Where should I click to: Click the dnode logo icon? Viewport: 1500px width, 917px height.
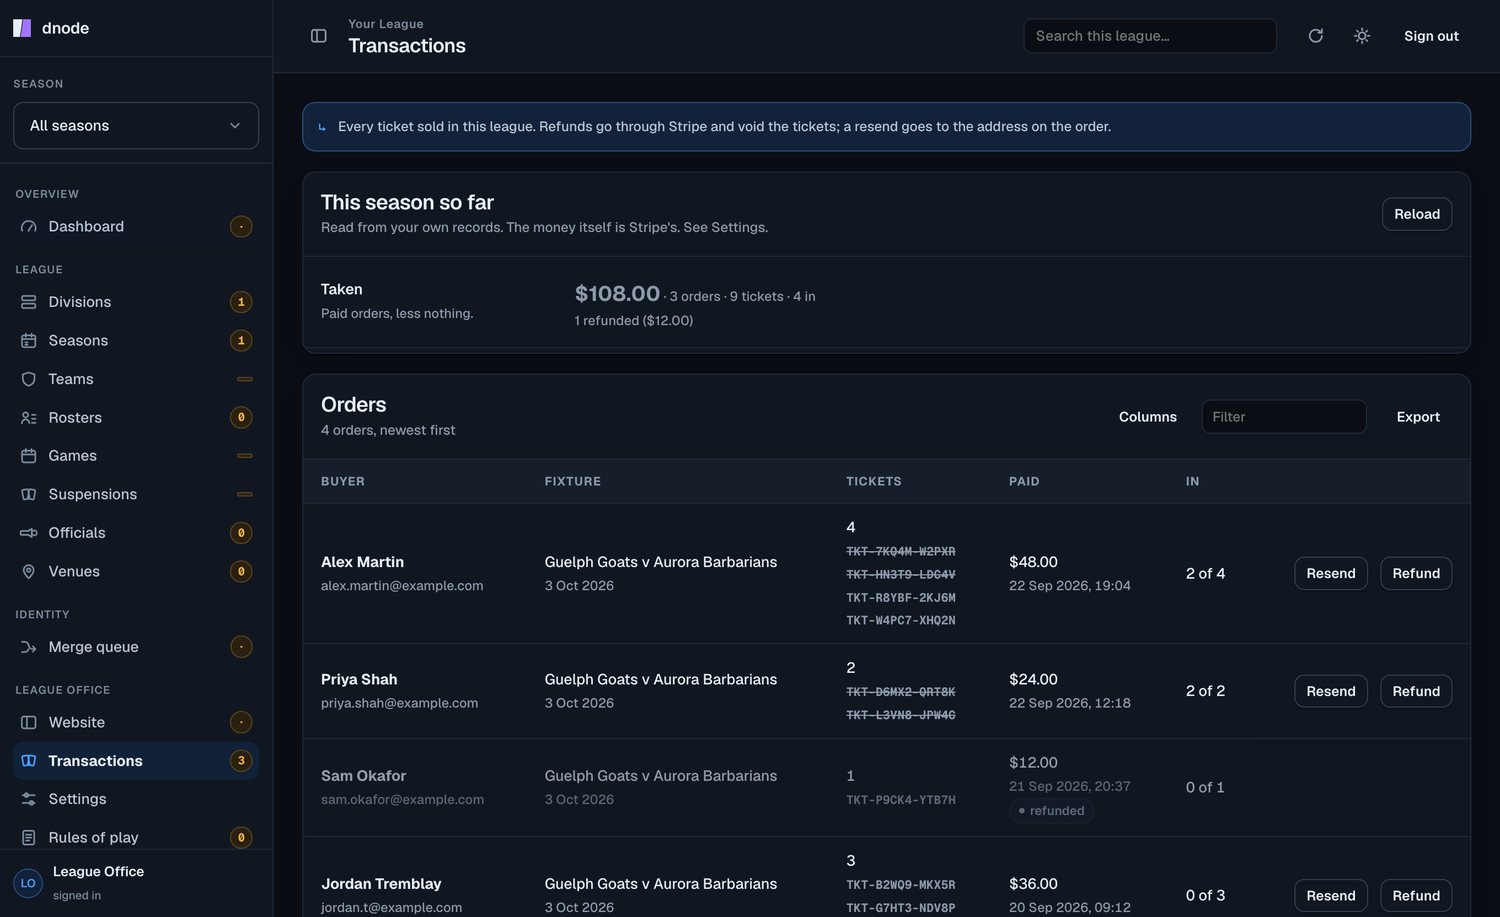[x=22, y=28]
